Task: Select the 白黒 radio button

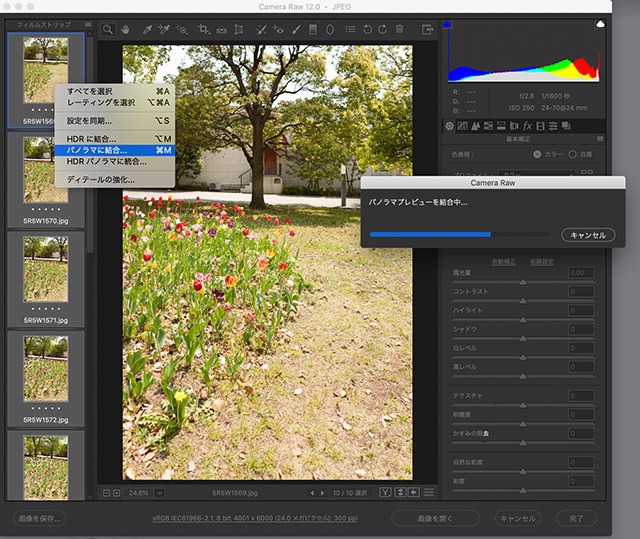Action: pos(573,154)
